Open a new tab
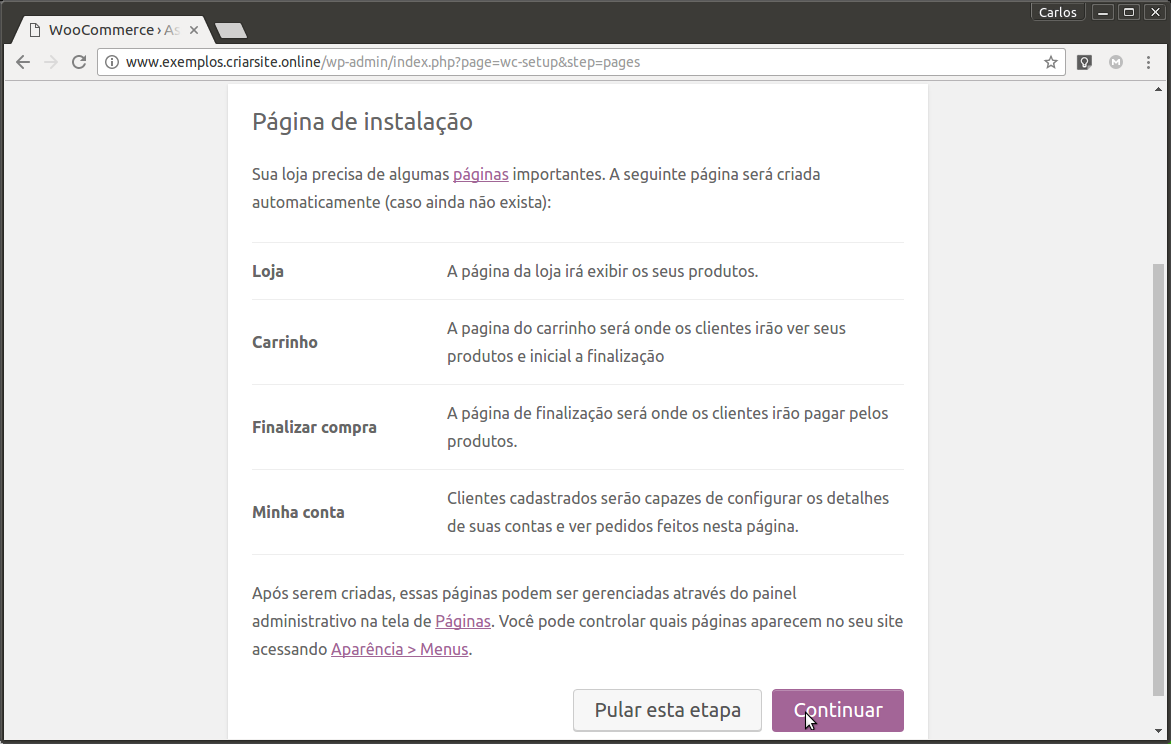 point(231,31)
